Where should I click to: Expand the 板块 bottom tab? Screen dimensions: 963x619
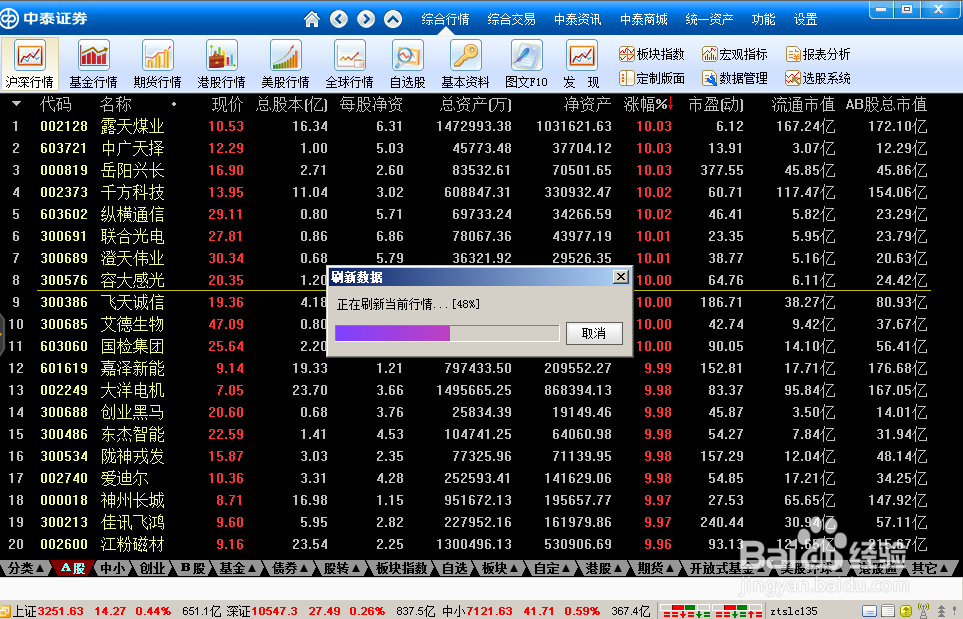coord(499,568)
